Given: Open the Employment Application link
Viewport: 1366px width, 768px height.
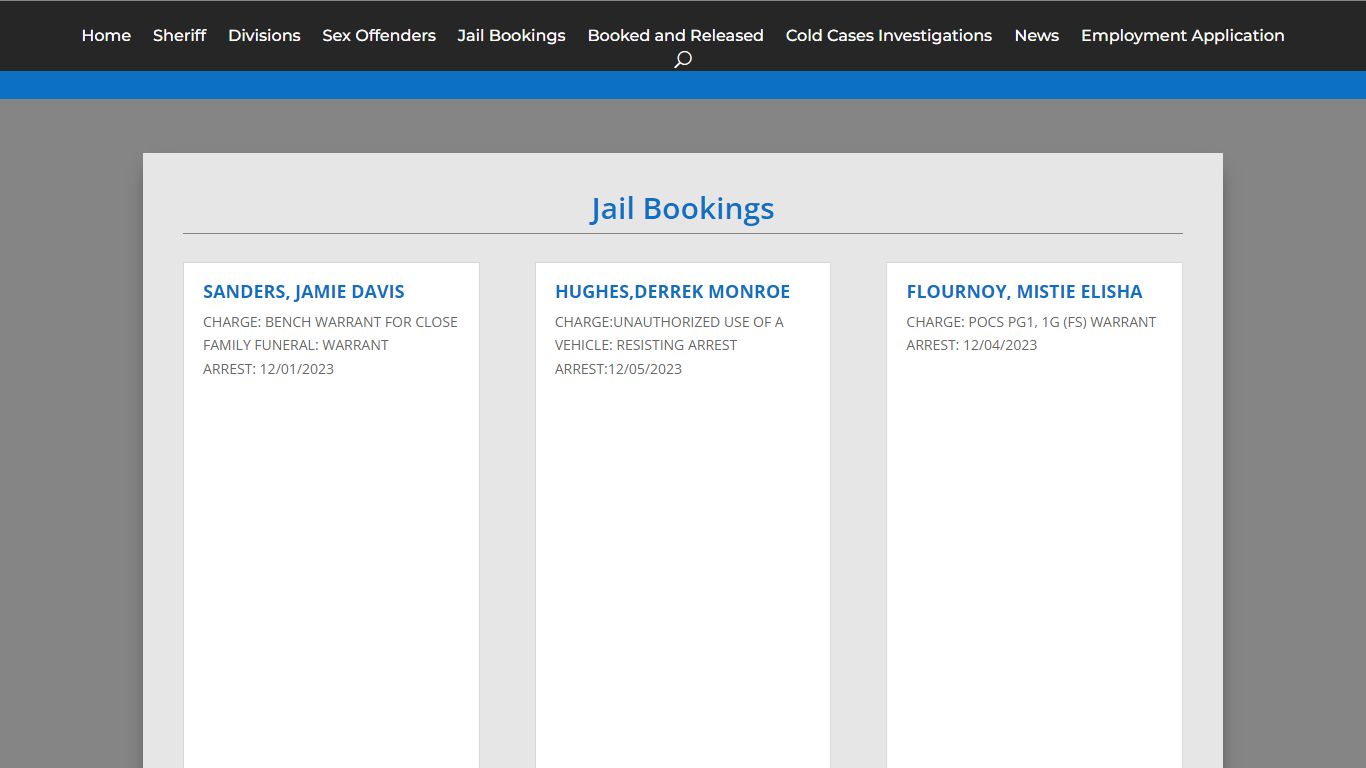Looking at the screenshot, I should [x=1183, y=35].
